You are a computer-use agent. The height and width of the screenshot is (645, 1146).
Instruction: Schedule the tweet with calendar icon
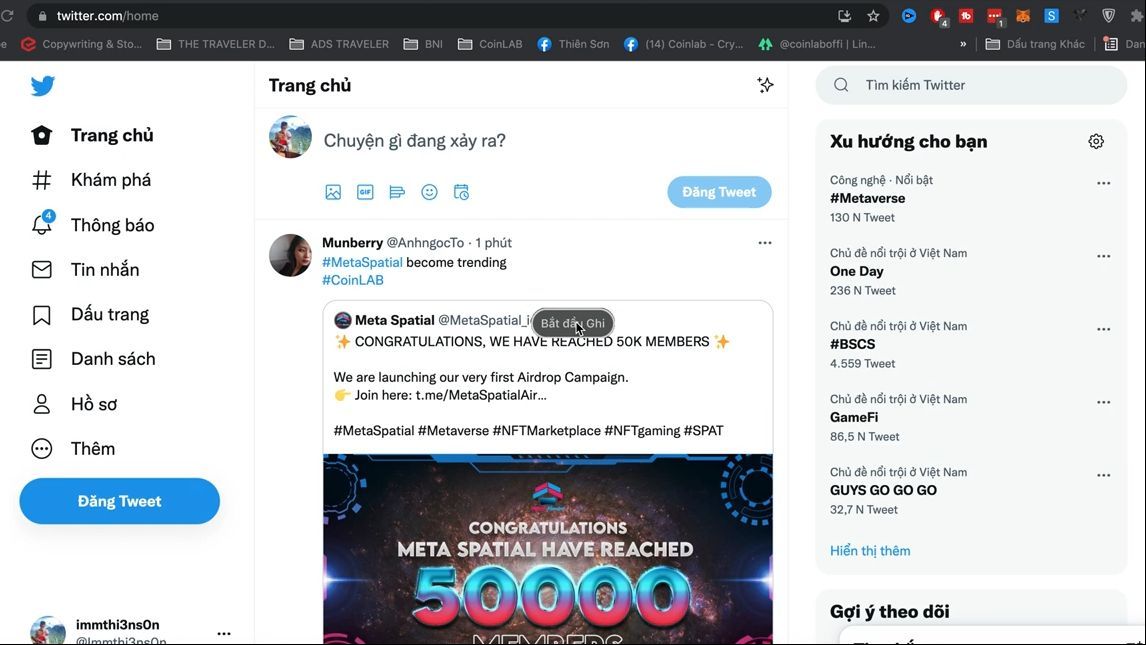coord(461,192)
